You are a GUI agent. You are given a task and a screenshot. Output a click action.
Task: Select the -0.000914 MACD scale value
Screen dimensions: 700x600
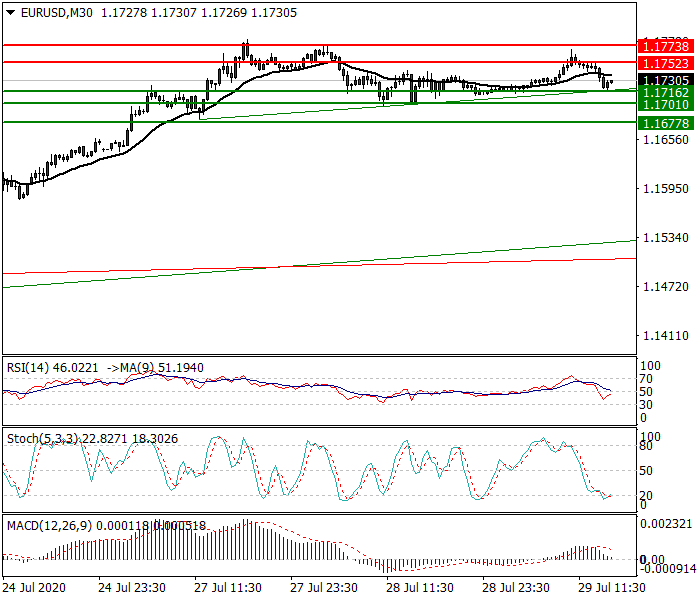(x=668, y=569)
